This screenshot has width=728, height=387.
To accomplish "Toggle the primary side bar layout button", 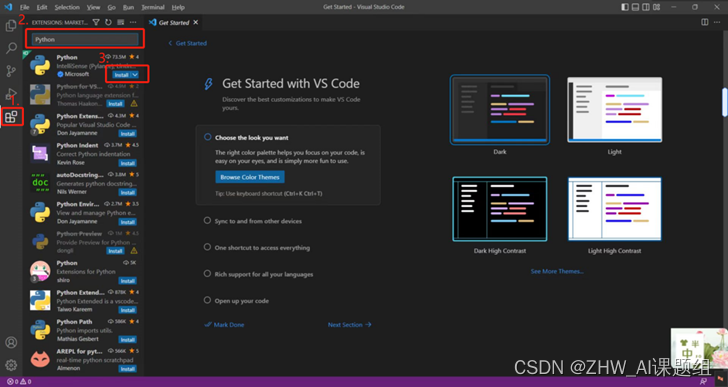I will [x=625, y=7].
